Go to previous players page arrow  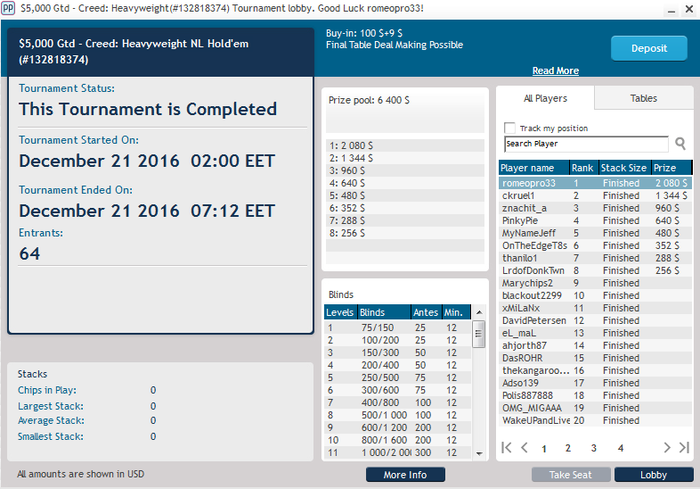click(x=525, y=447)
